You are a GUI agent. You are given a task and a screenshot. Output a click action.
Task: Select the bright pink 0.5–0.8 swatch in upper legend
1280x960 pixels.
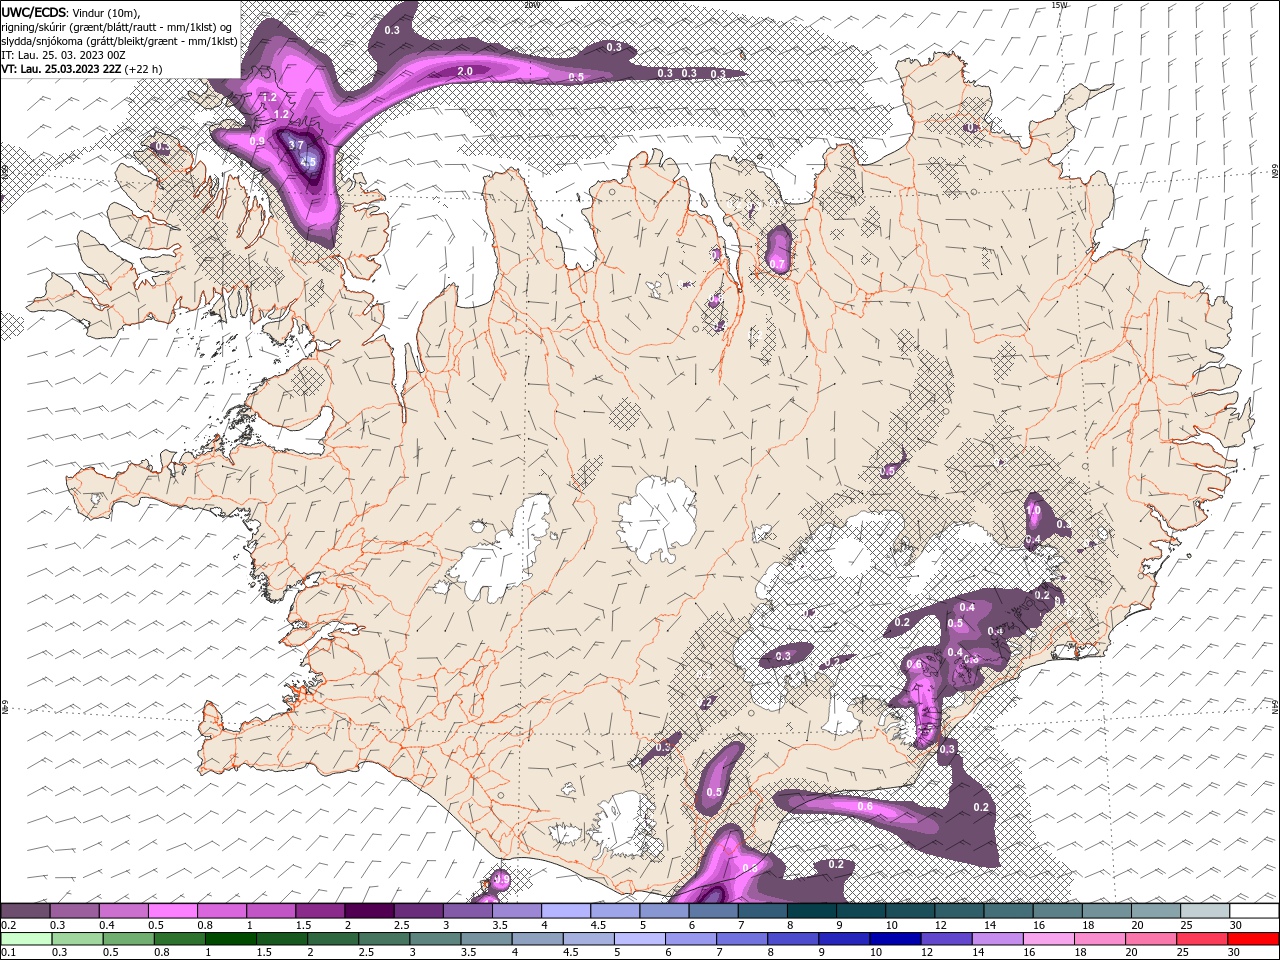pos(173,910)
